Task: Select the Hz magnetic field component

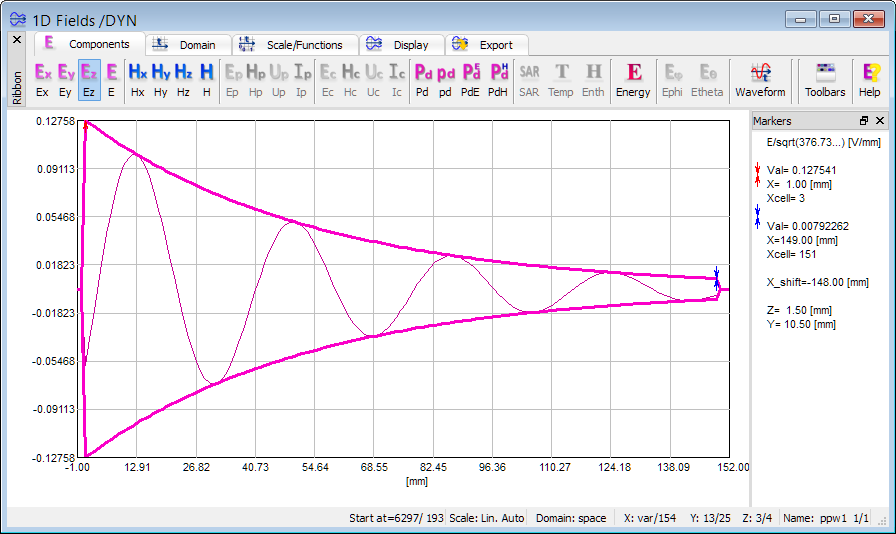Action: (183, 80)
